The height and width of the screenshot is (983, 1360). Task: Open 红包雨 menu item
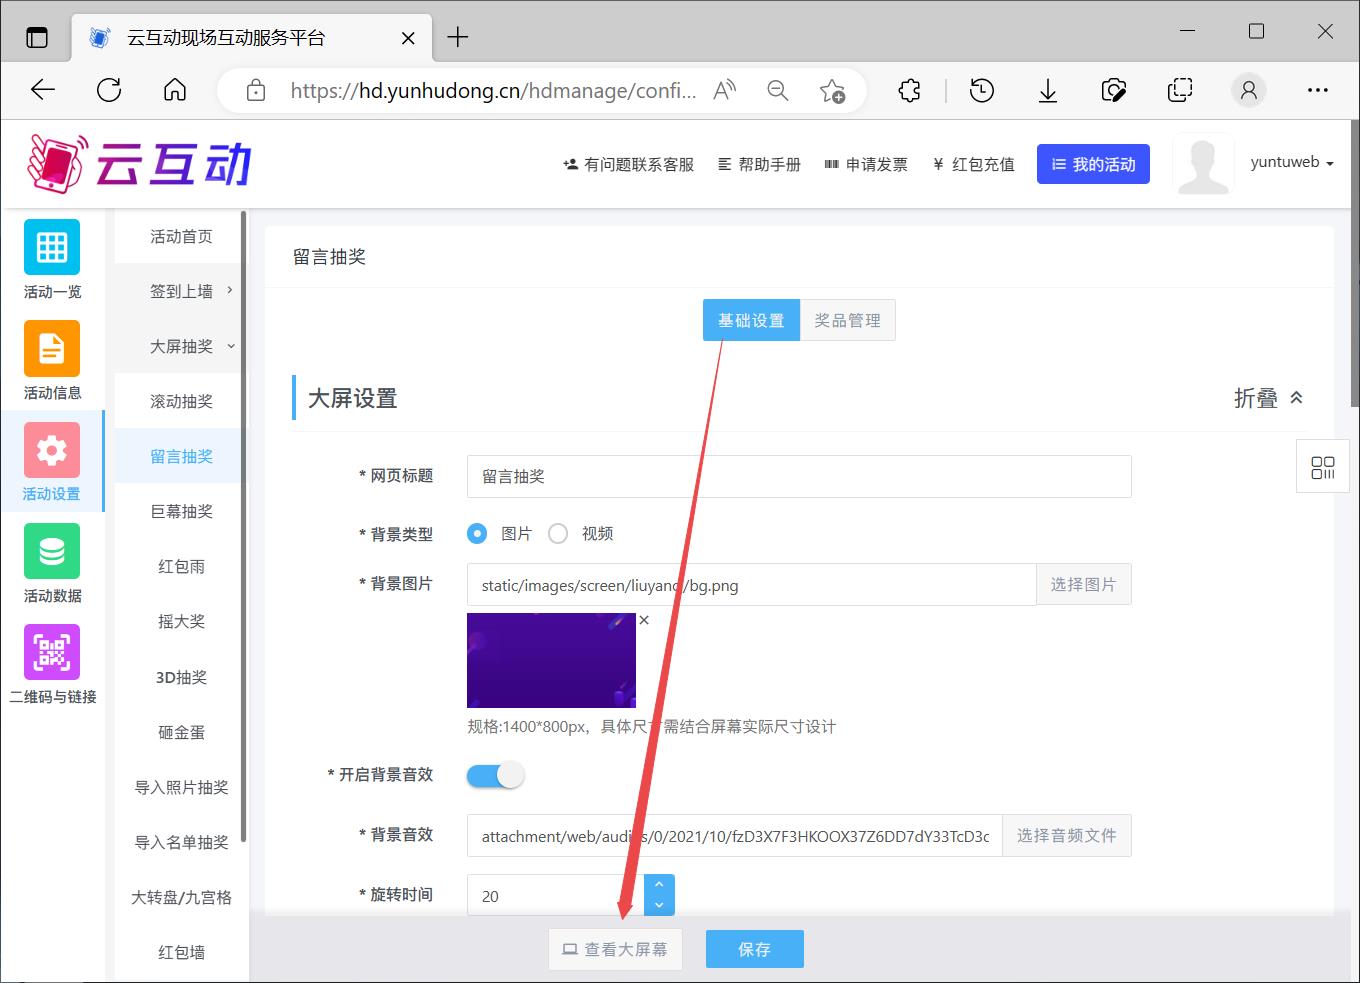pos(181,566)
